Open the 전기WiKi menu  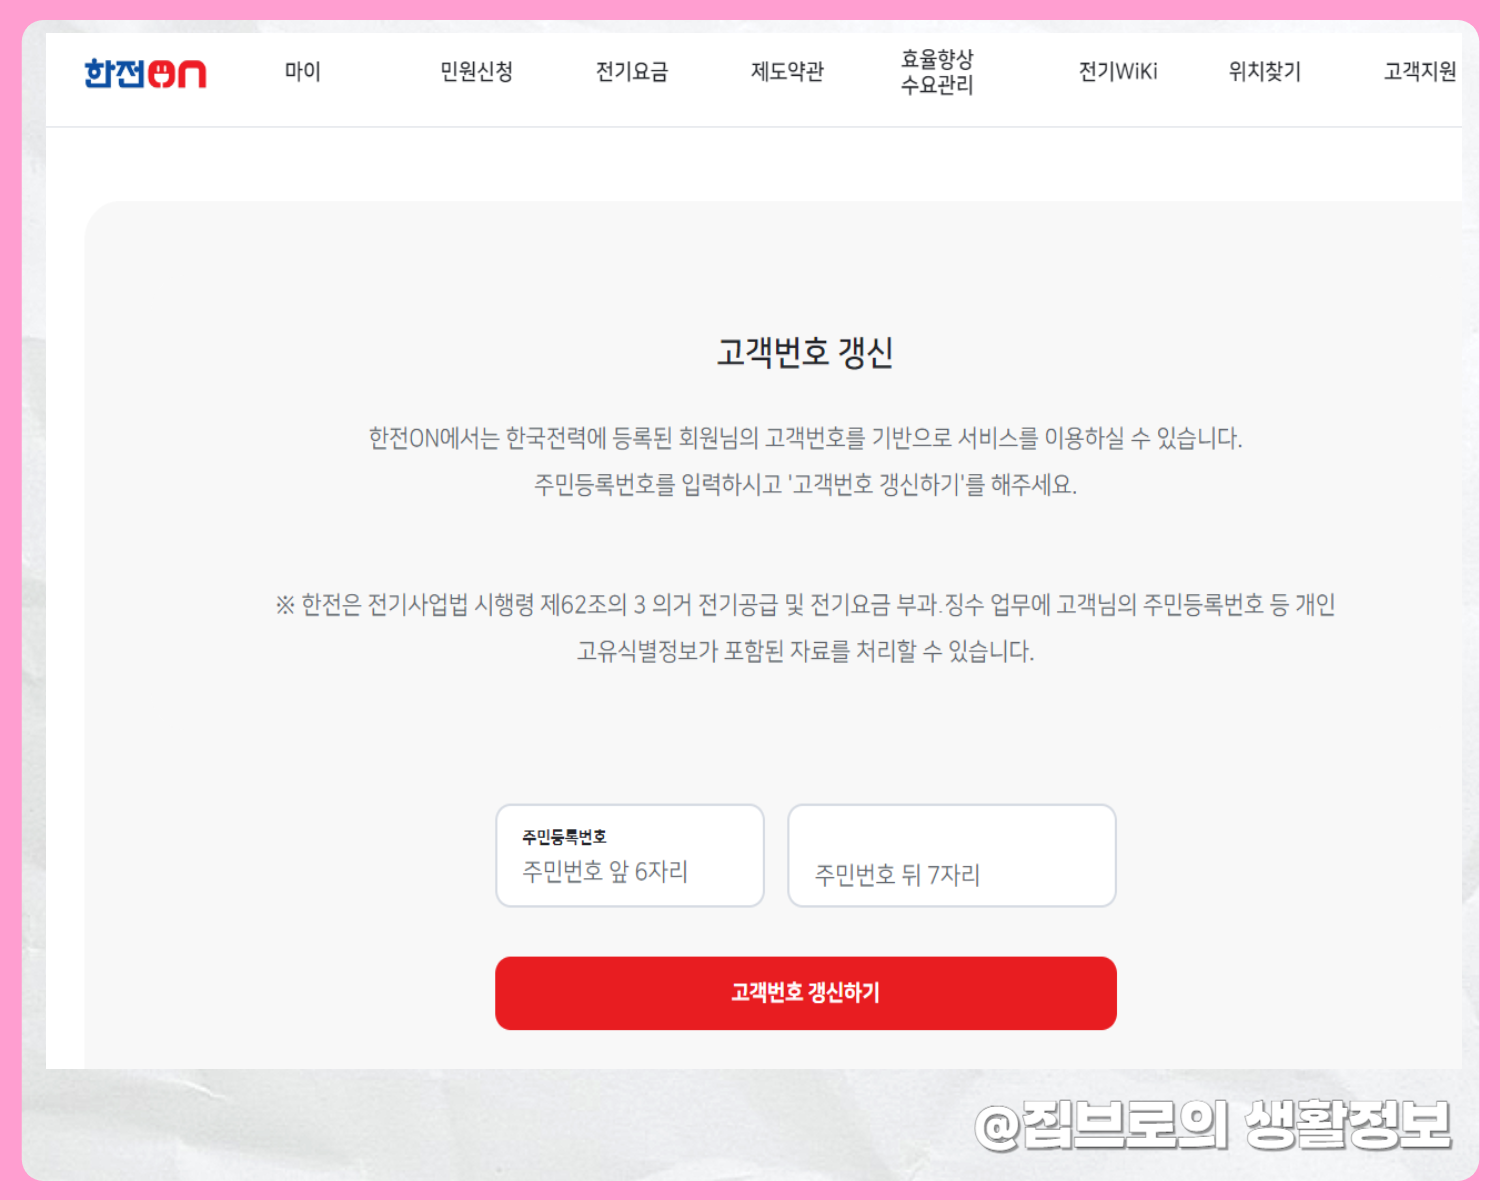pos(1118,71)
